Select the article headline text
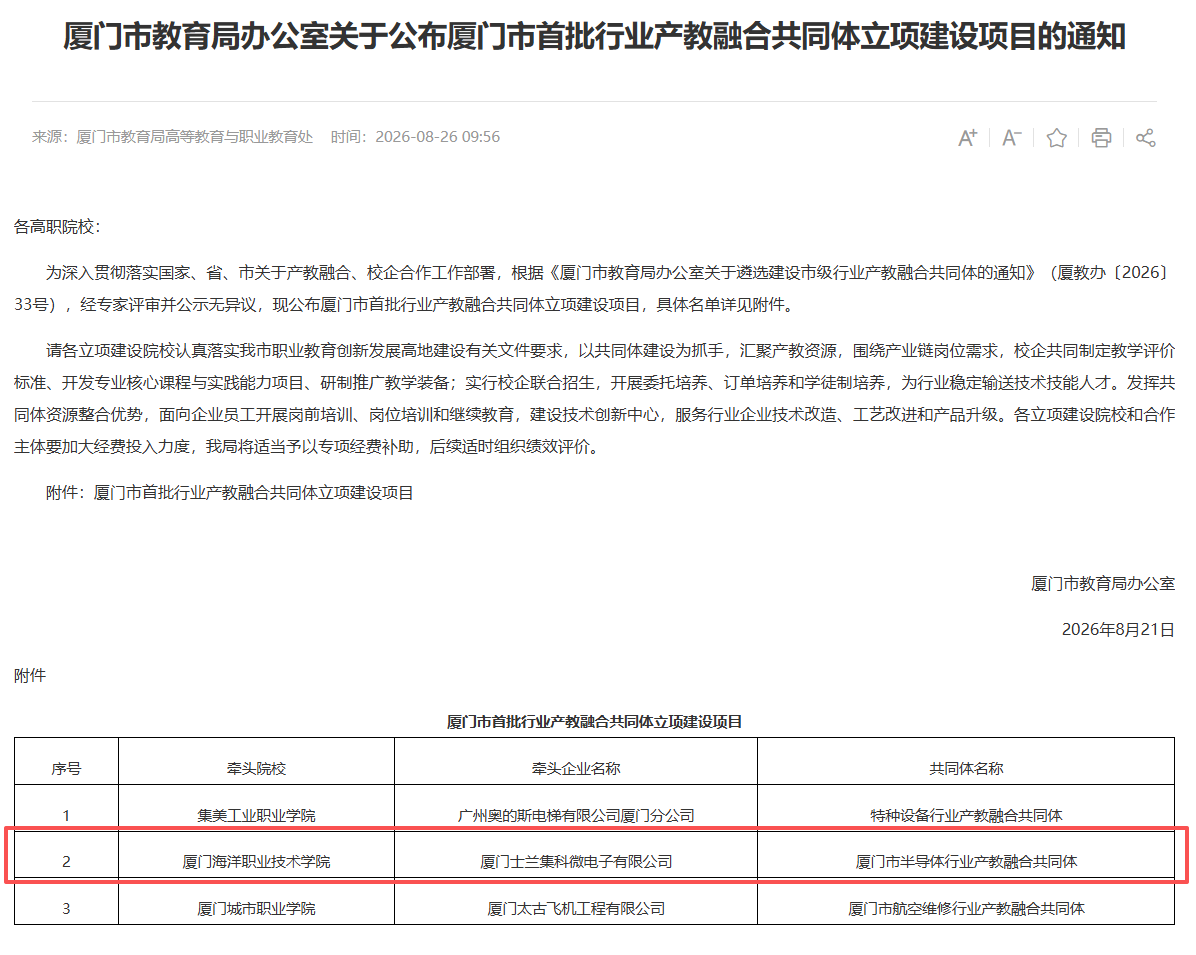 (x=594, y=37)
